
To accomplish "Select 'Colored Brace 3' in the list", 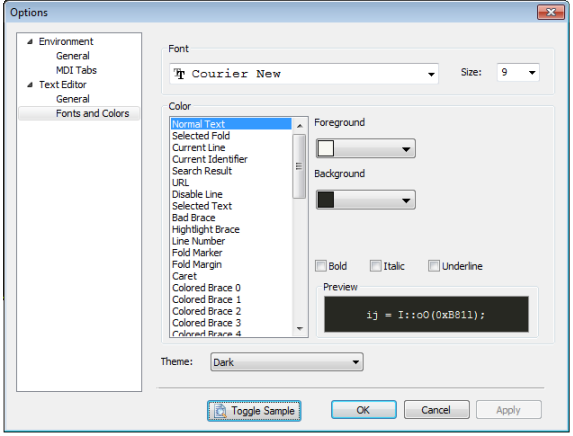I will click(231, 323).
